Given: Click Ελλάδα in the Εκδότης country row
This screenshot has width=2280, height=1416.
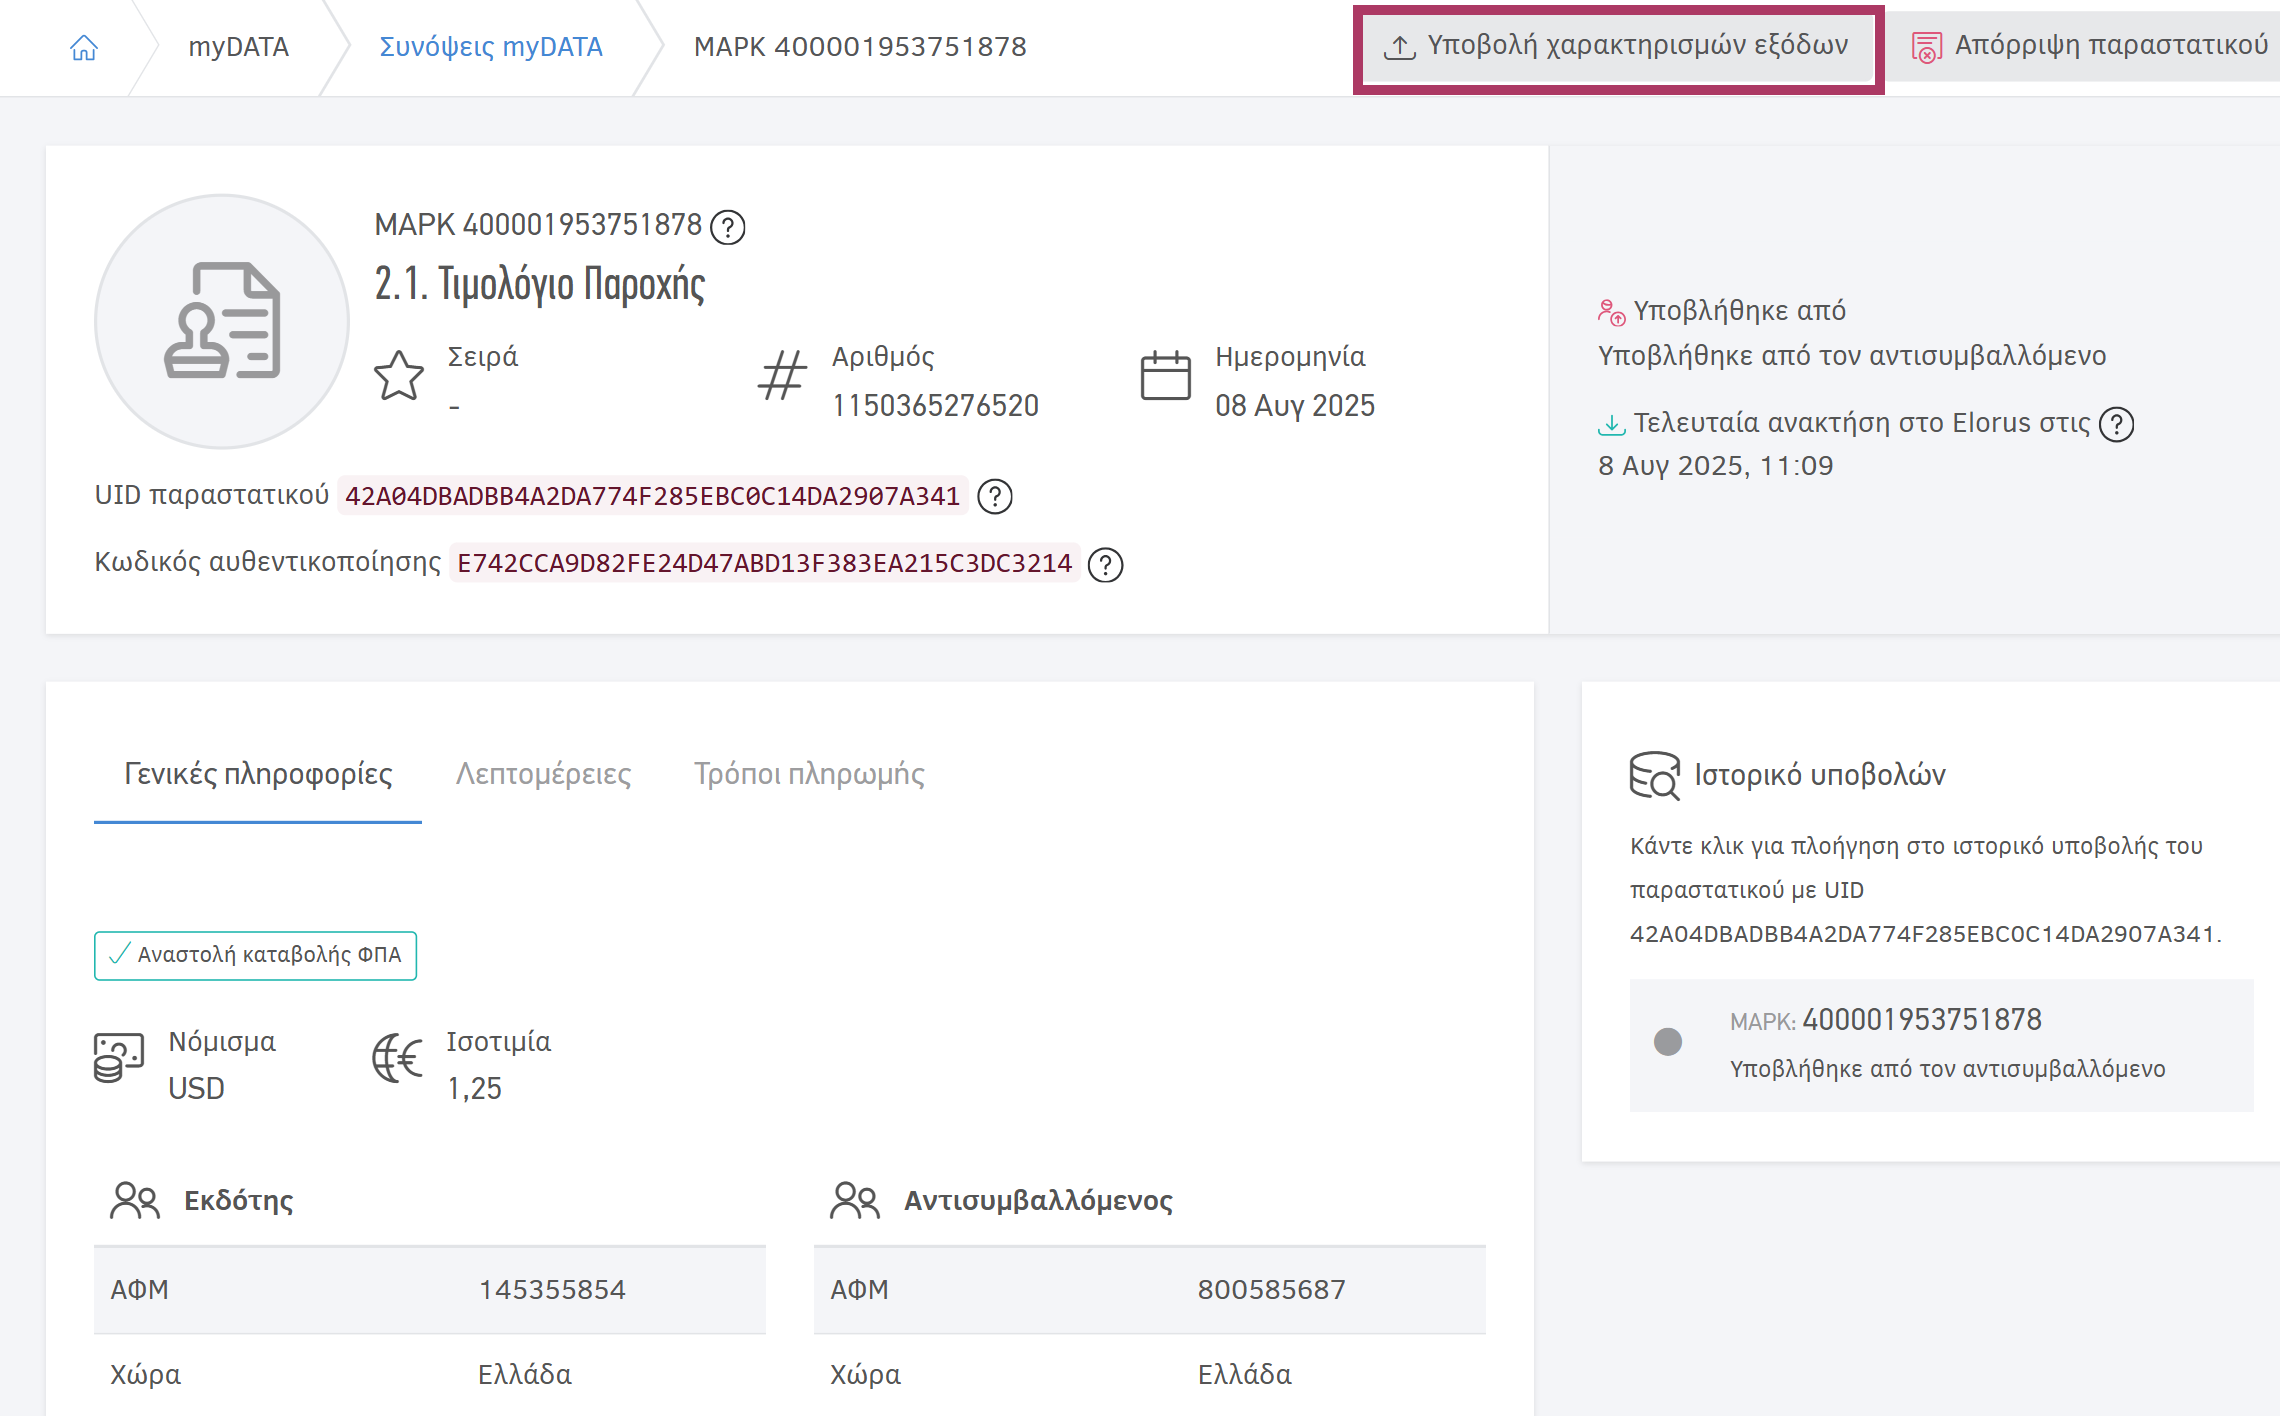Looking at the screenshot, I should point(525,1374).
